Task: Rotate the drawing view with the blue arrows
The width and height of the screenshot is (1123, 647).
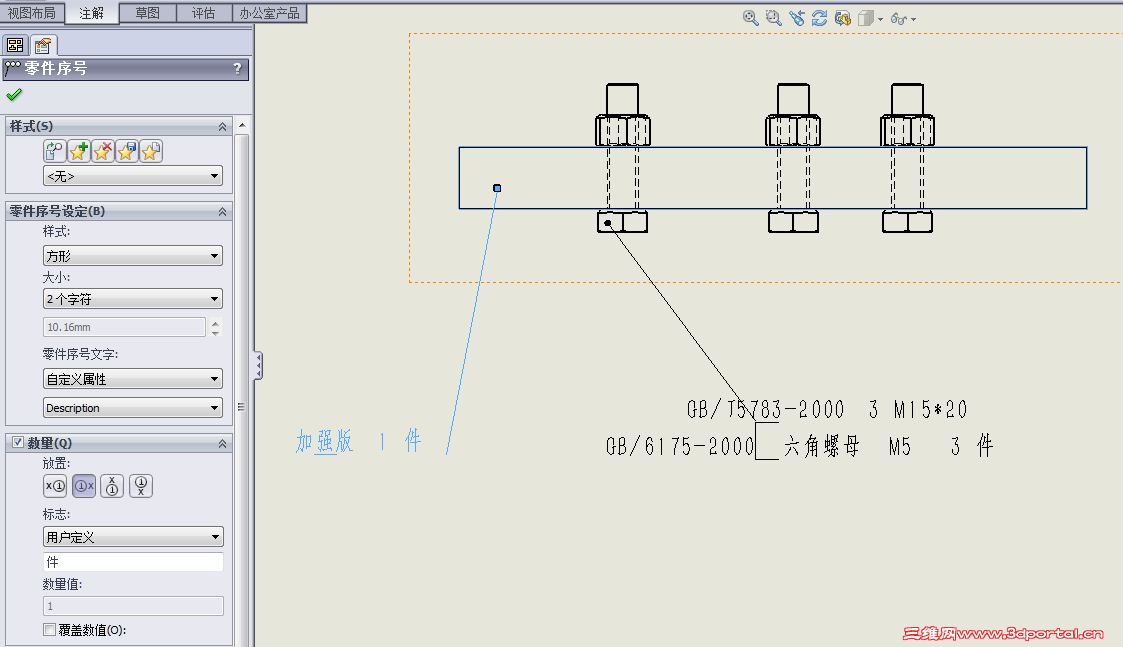Action: 819,18
